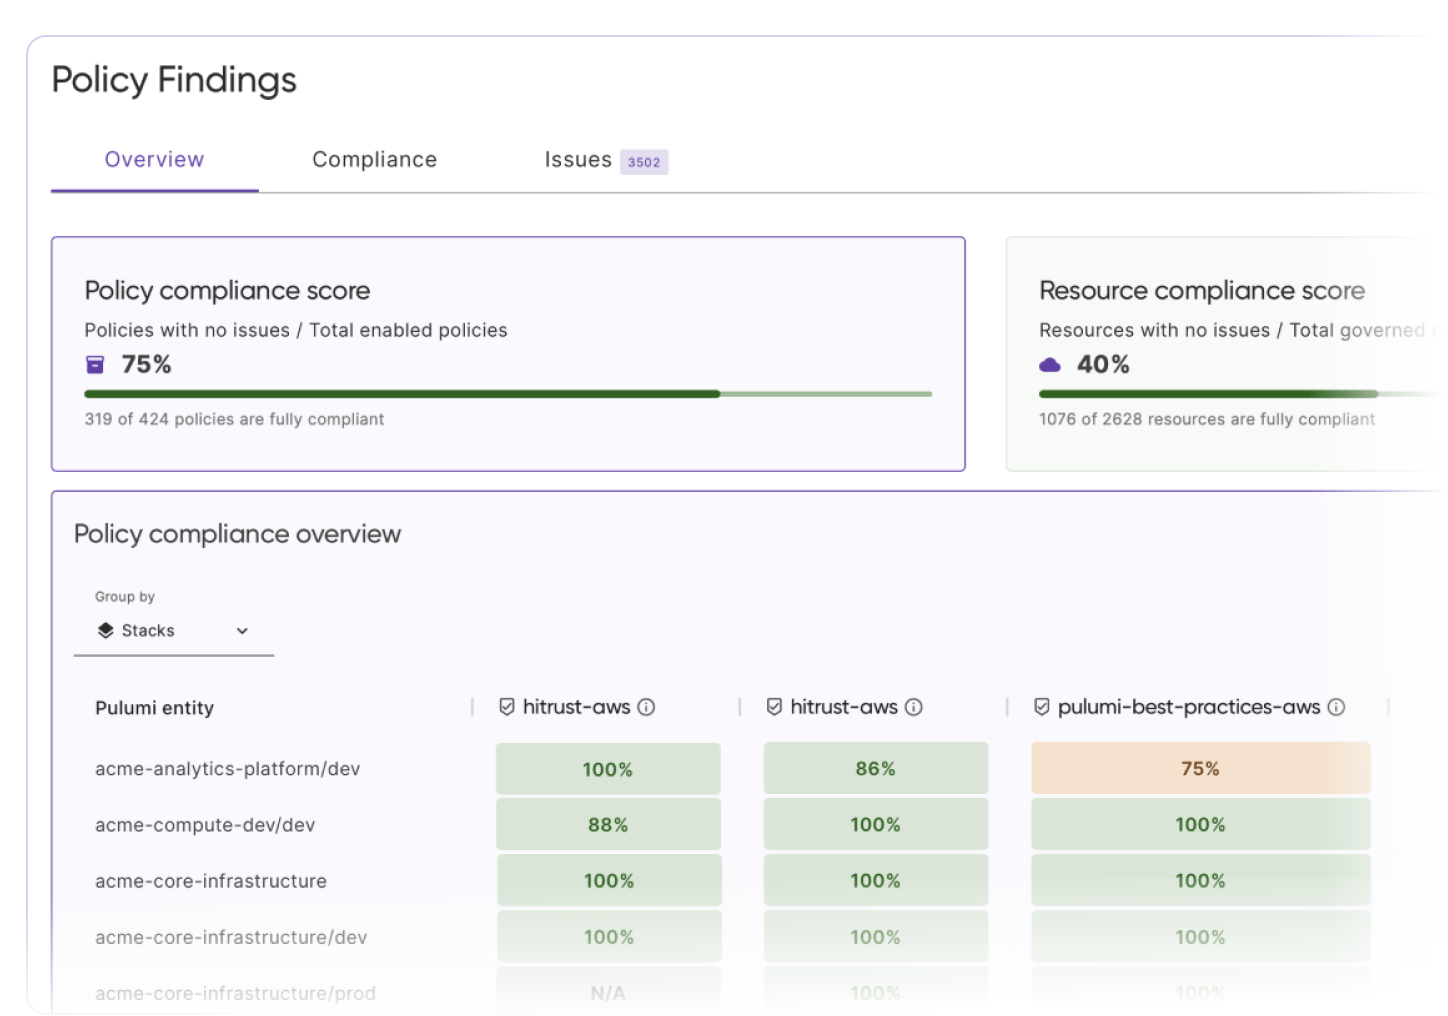Switch to the Compliance tab

tap(374, 159)
